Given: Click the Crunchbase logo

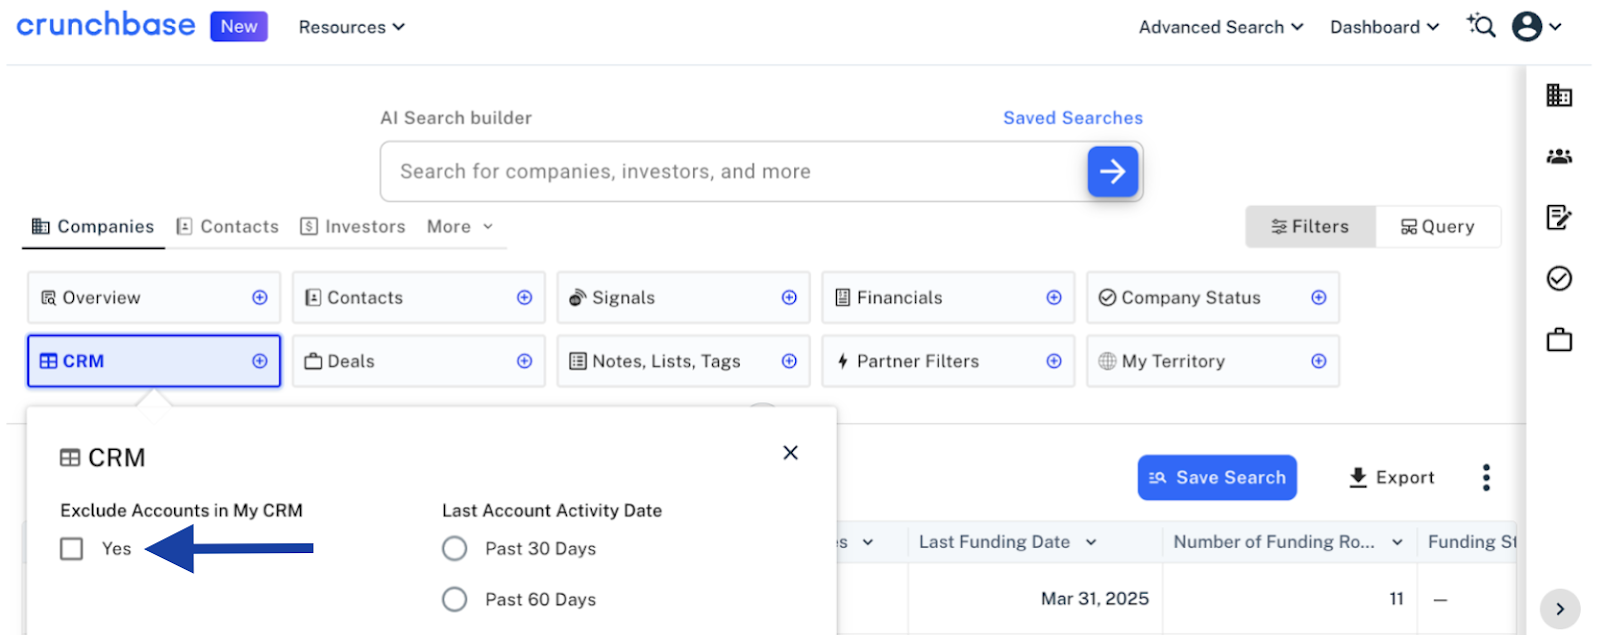Looking at the screenshot, I should (x=106, y=25).
